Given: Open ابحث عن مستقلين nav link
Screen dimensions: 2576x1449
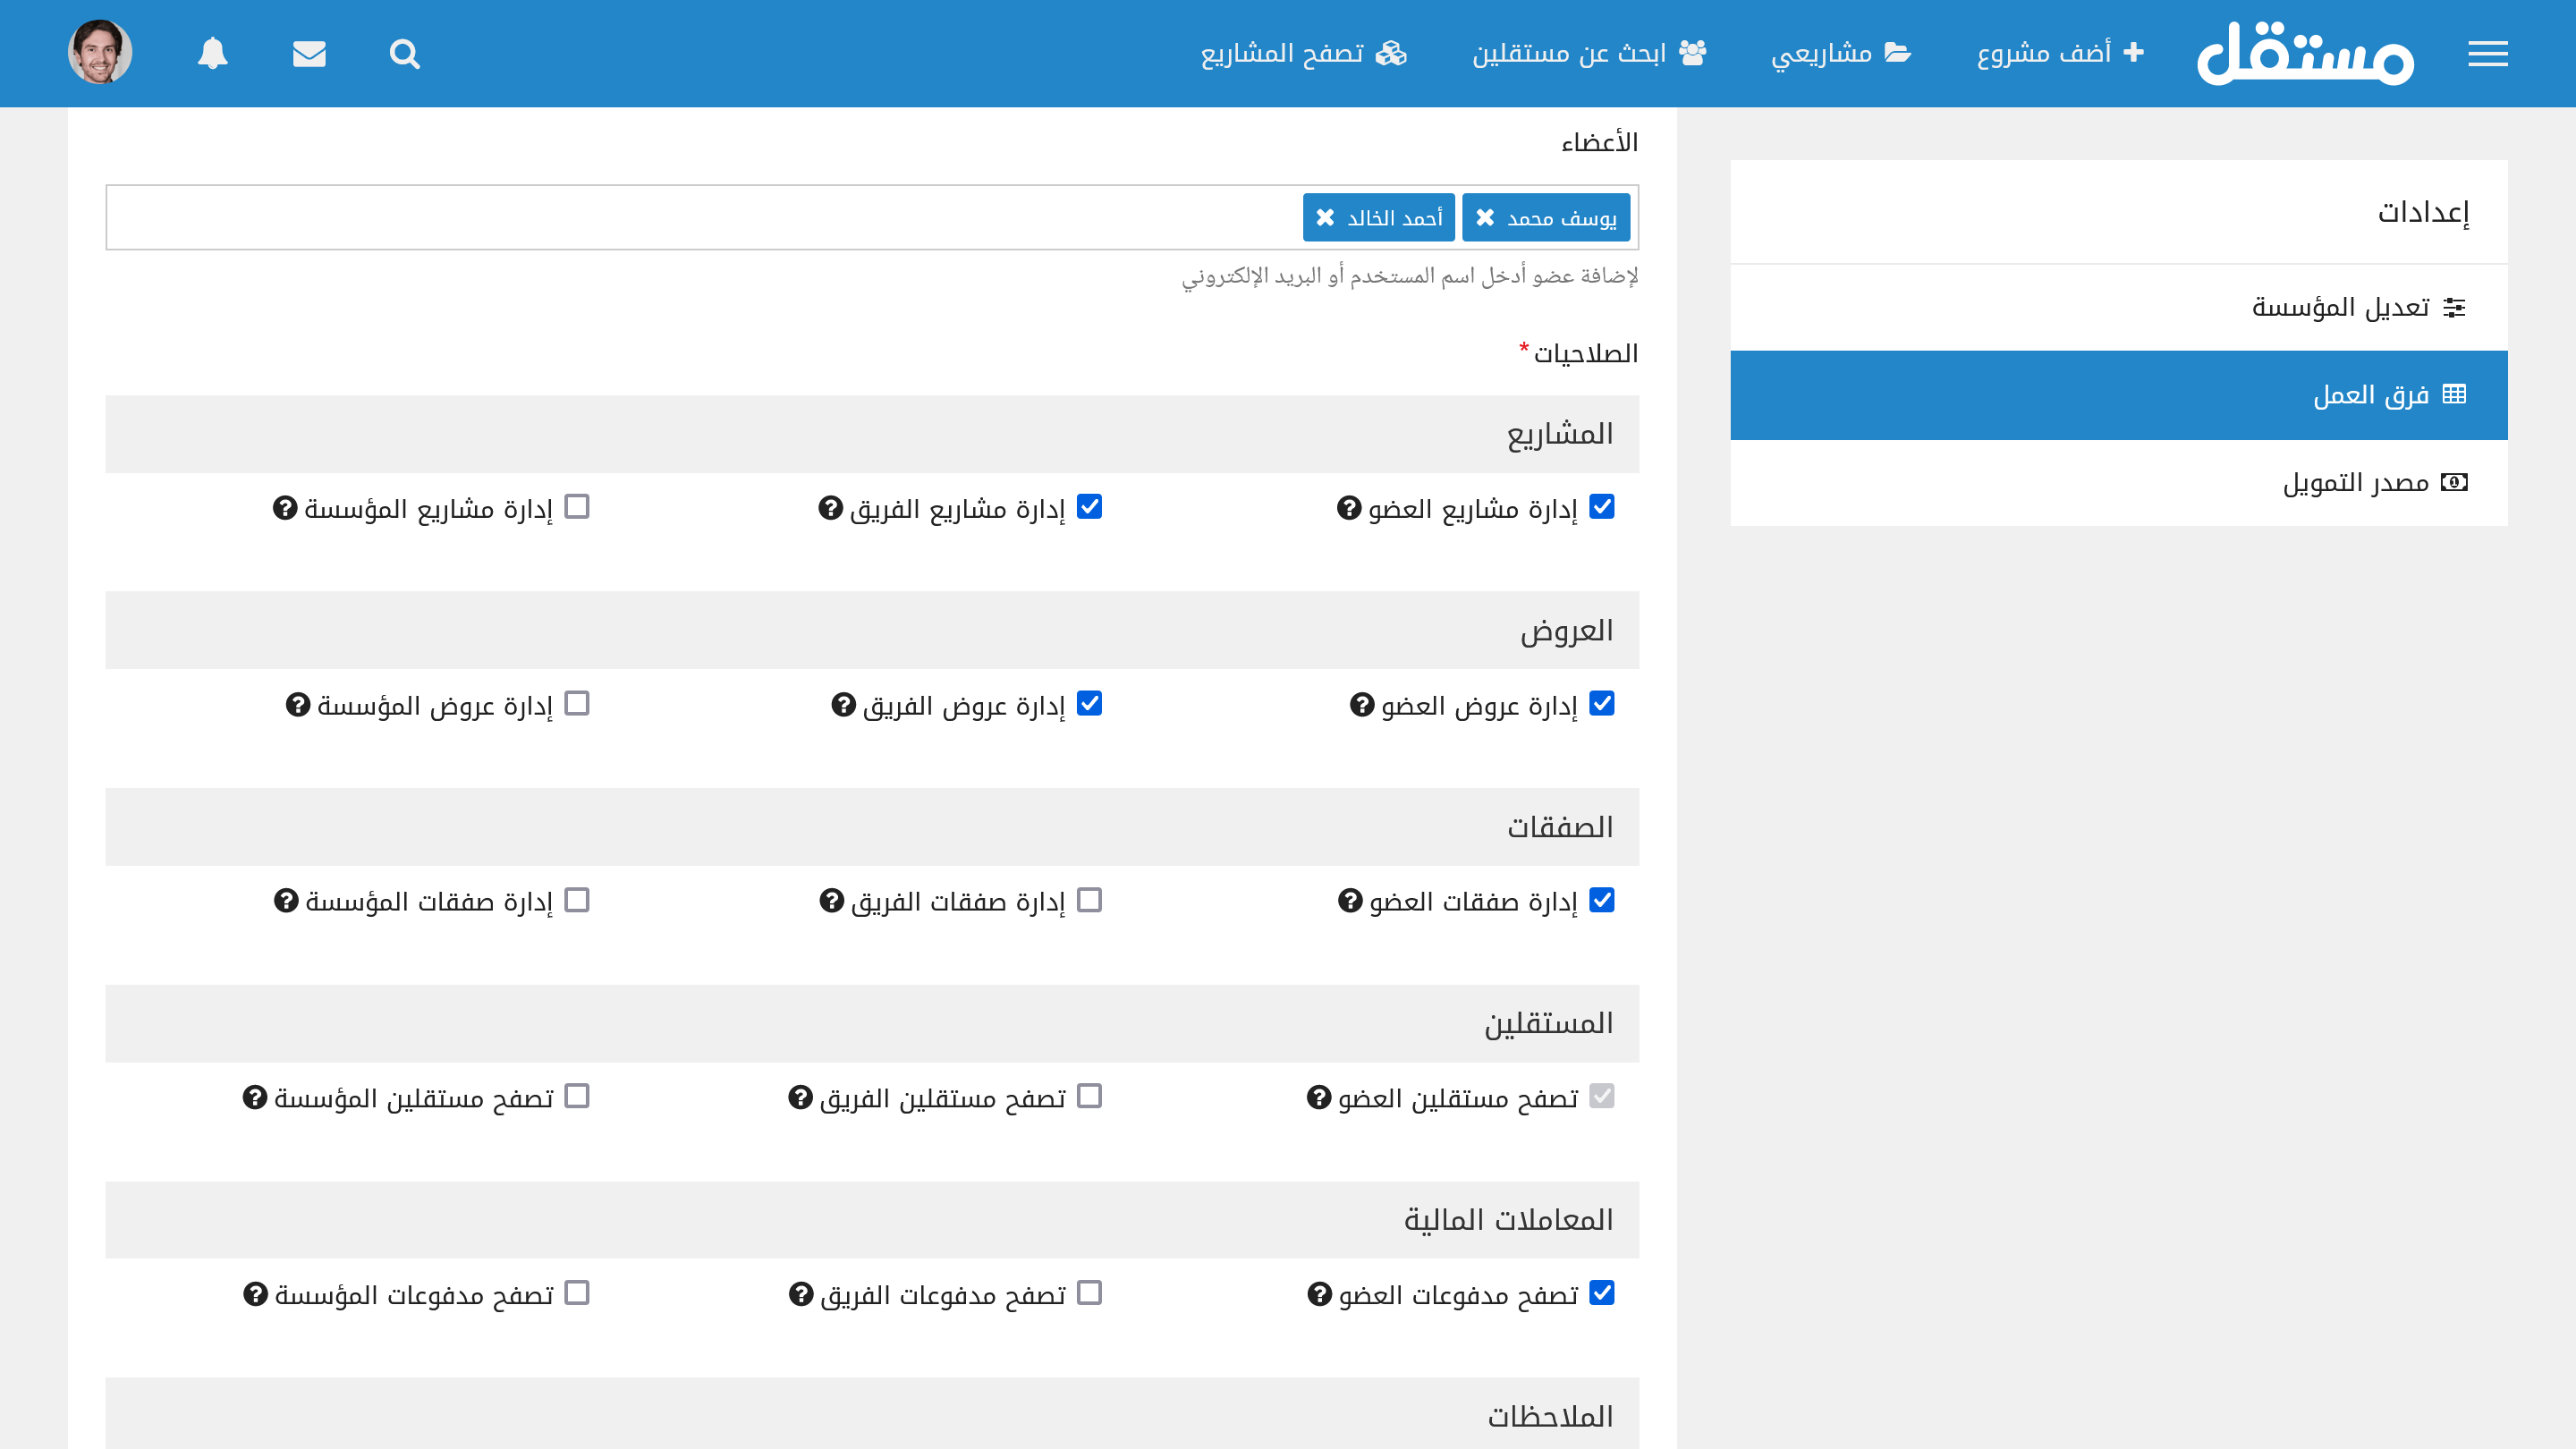Looking at the screenshot, I should (1588, 53).
